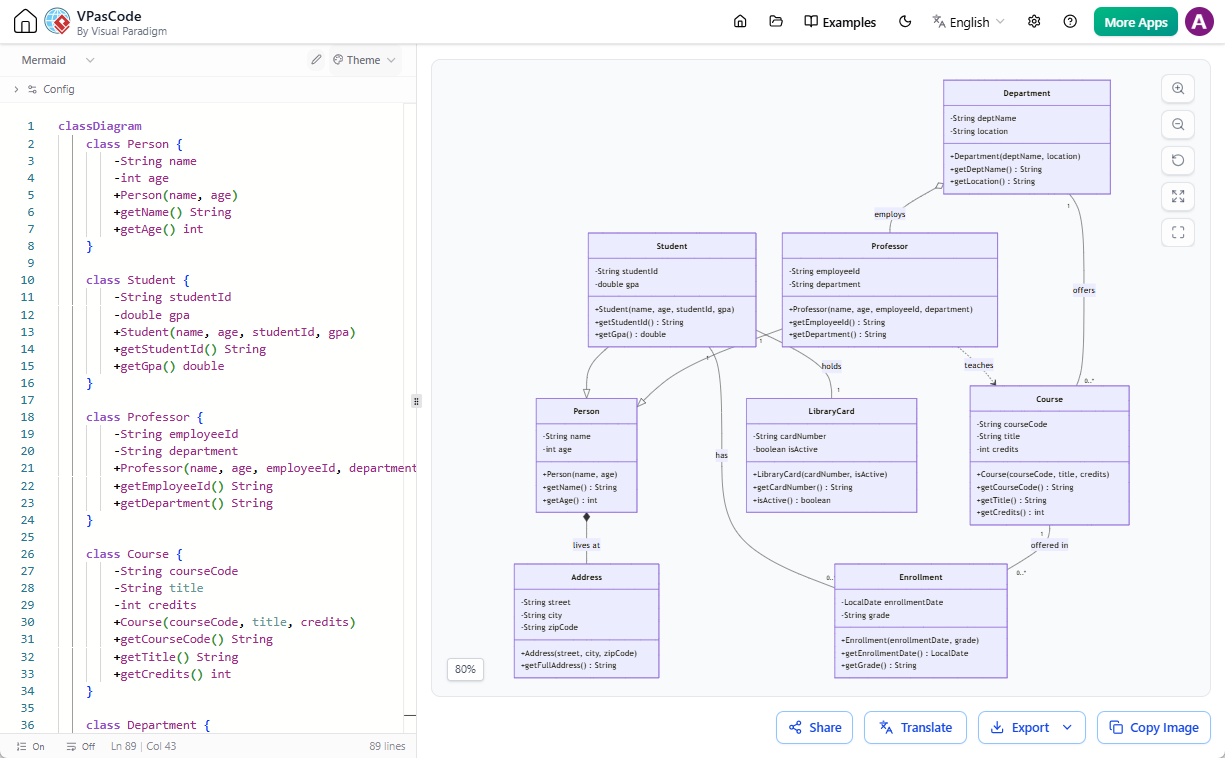Click the class Course line in editor
1225x758 pixels.
[134, 554]
